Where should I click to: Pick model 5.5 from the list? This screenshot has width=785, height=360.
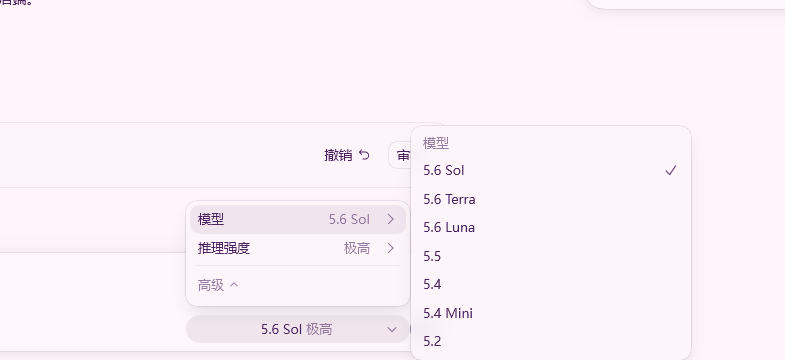(x=551, y=256)
